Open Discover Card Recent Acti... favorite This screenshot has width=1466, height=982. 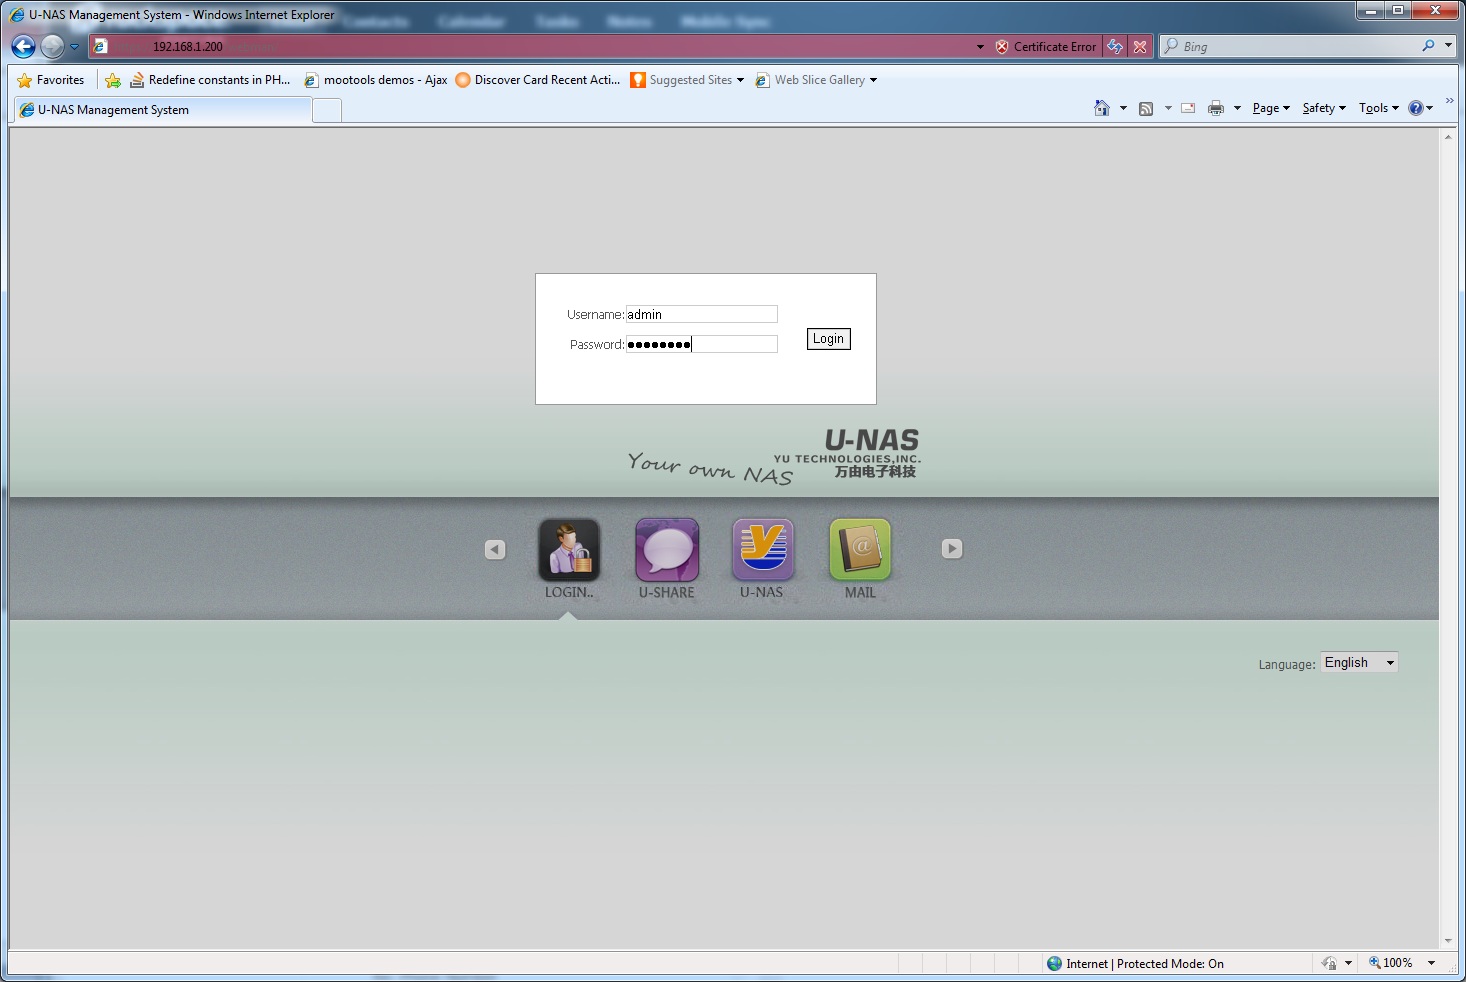click(538, 80)
